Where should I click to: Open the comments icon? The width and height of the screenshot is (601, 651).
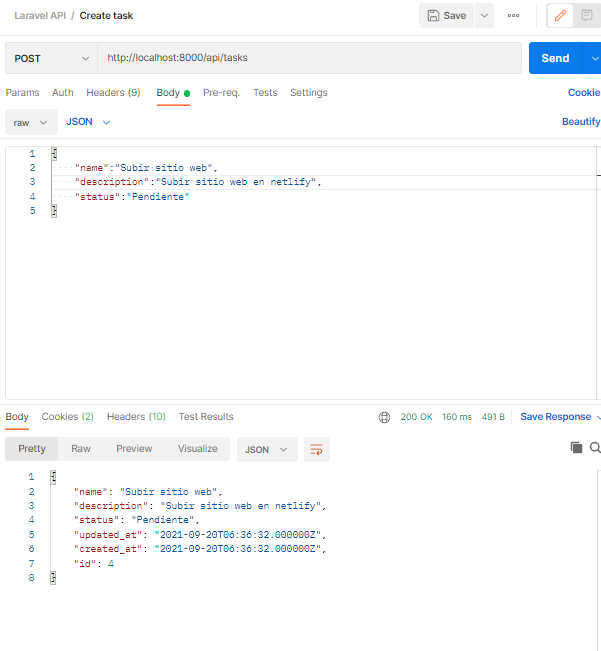click(x=586, y=16)
